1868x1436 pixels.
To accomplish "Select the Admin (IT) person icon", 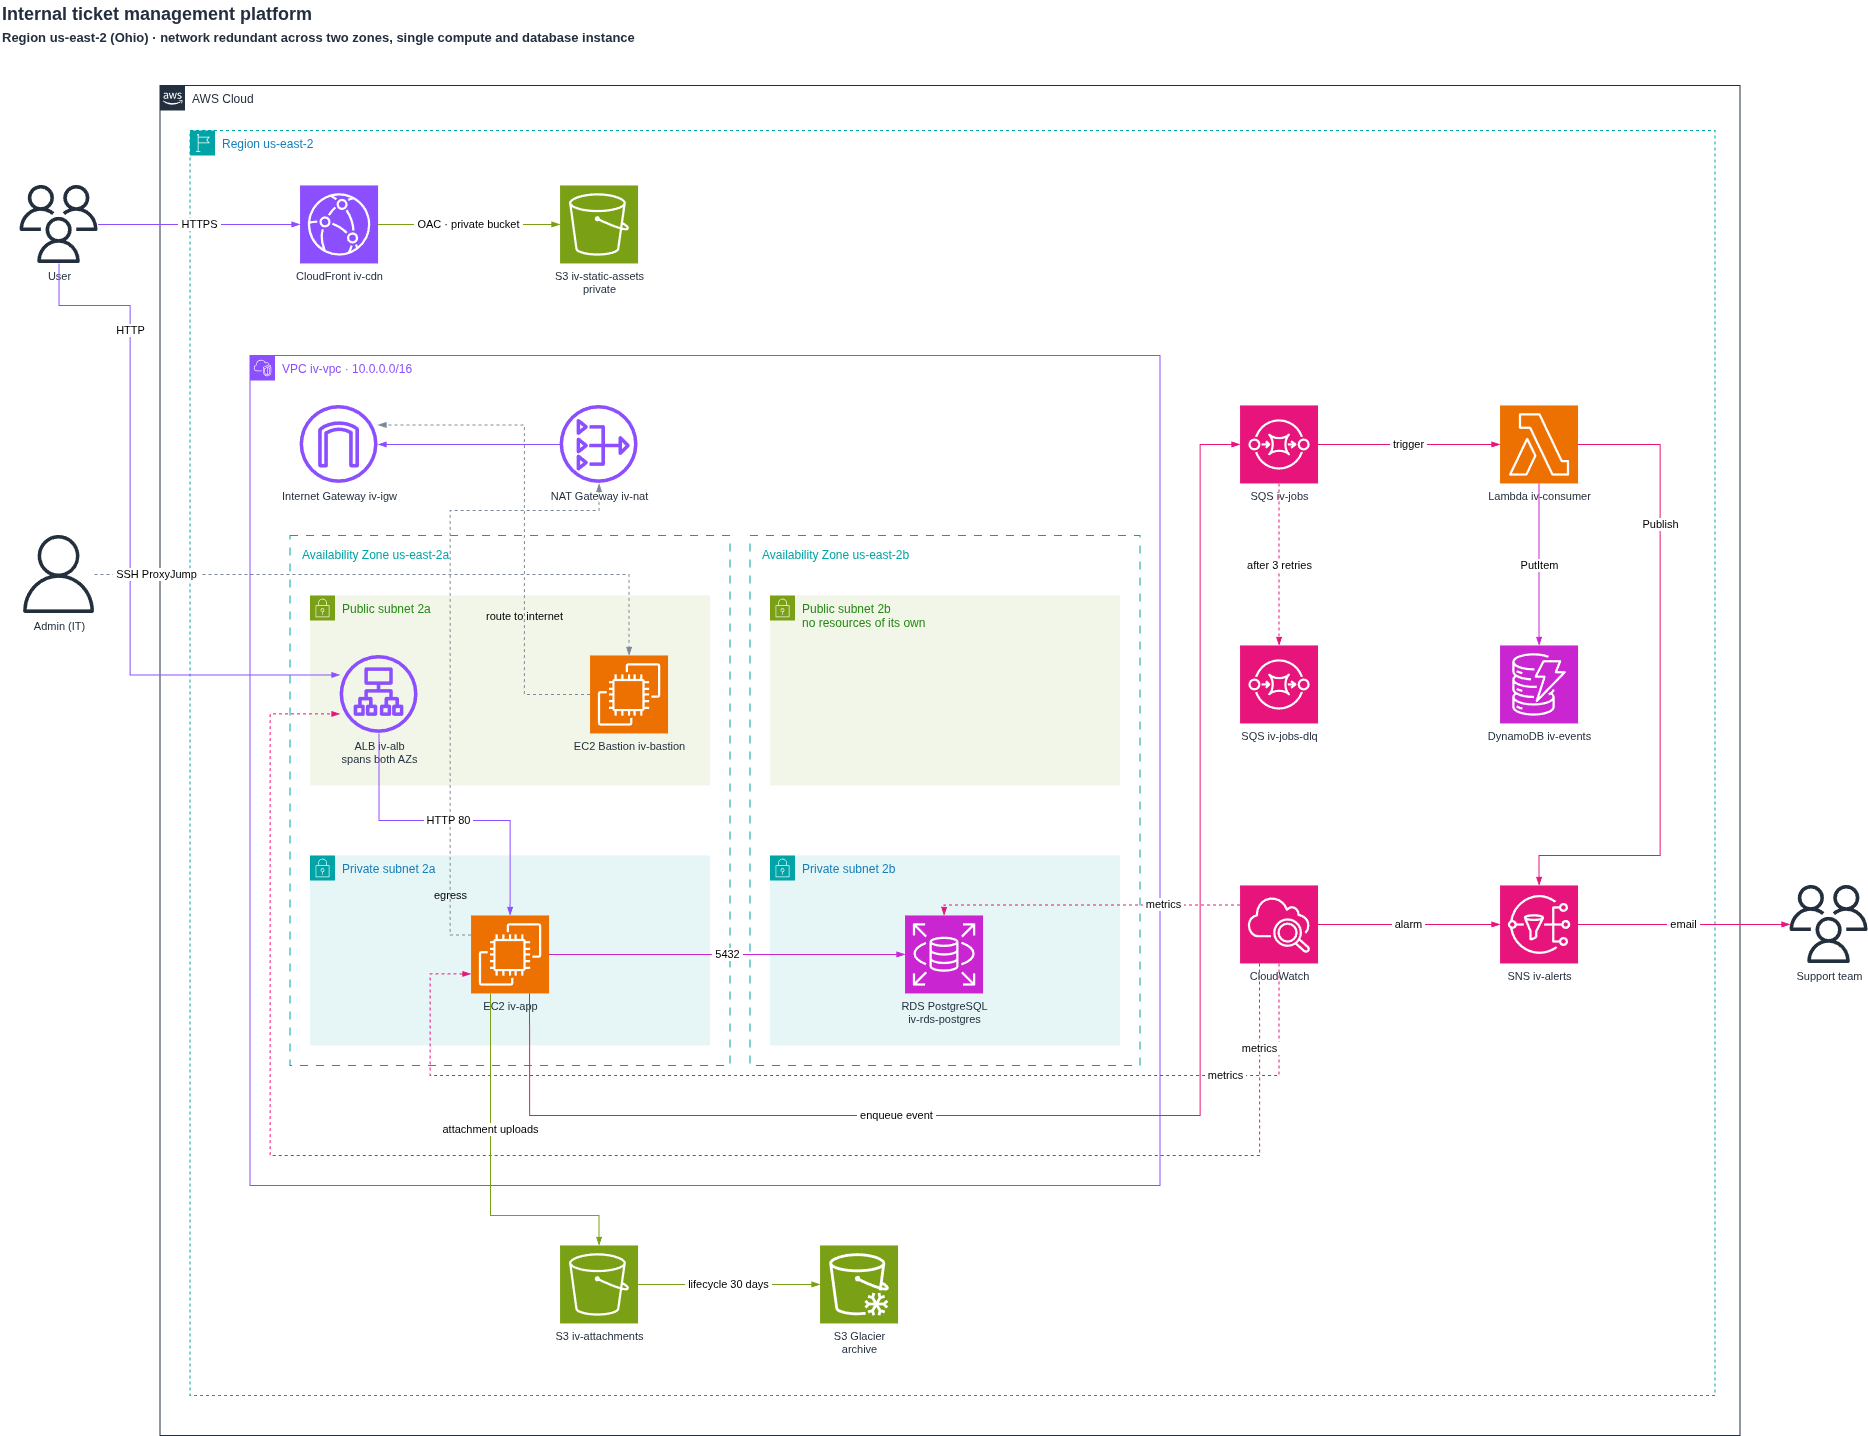I will pyautogui.click(x=59, y=574).
